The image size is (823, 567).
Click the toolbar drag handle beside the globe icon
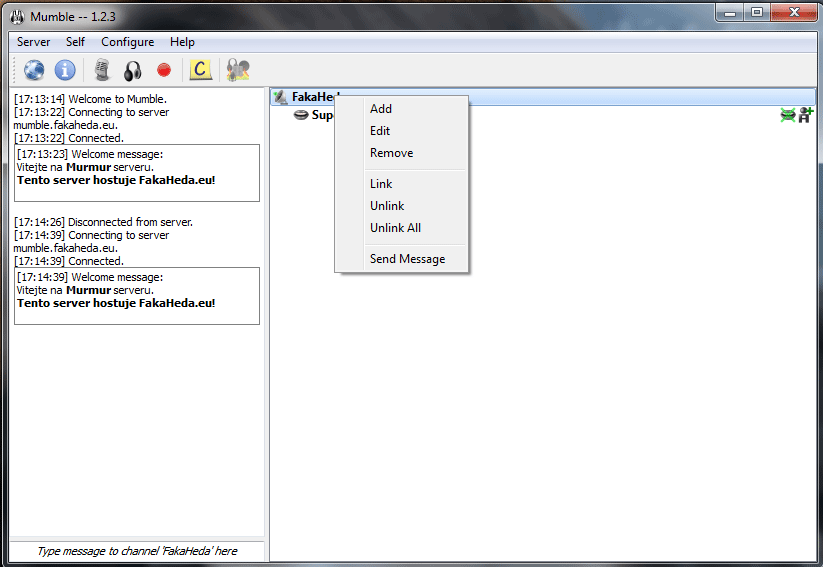tap(15, 70)
